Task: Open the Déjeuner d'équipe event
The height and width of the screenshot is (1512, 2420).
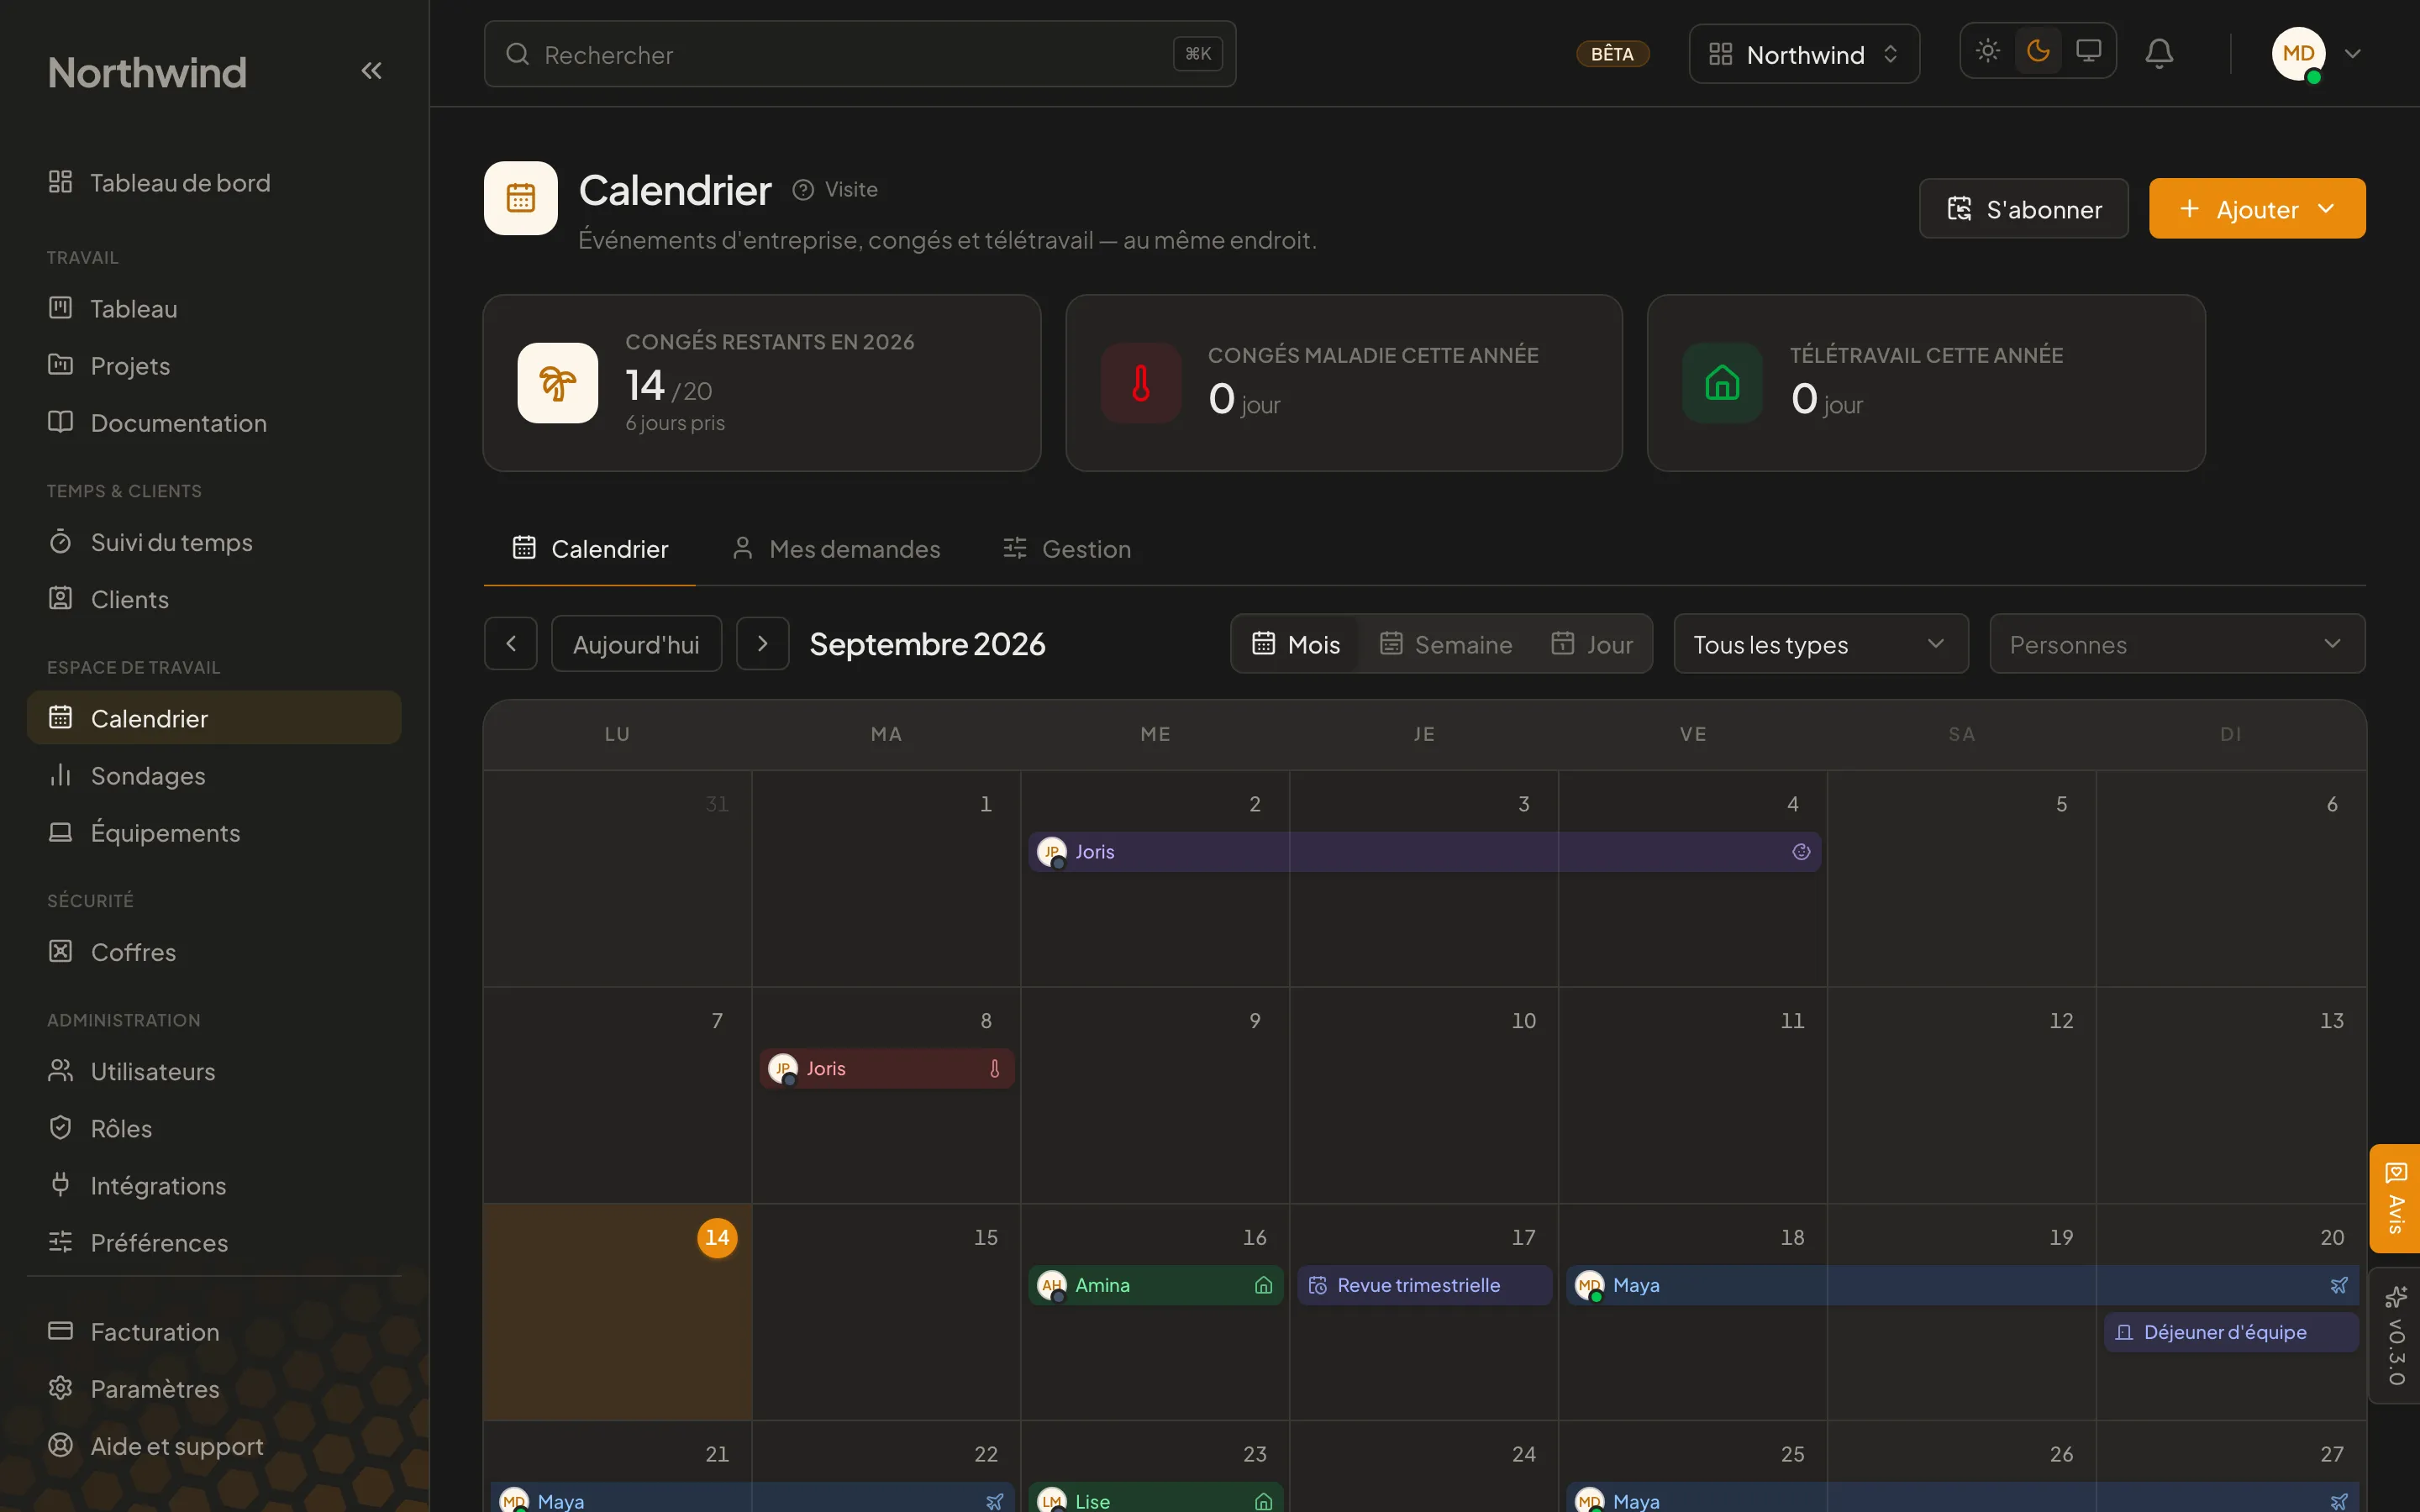Action: click(x=2231, y=1332)
